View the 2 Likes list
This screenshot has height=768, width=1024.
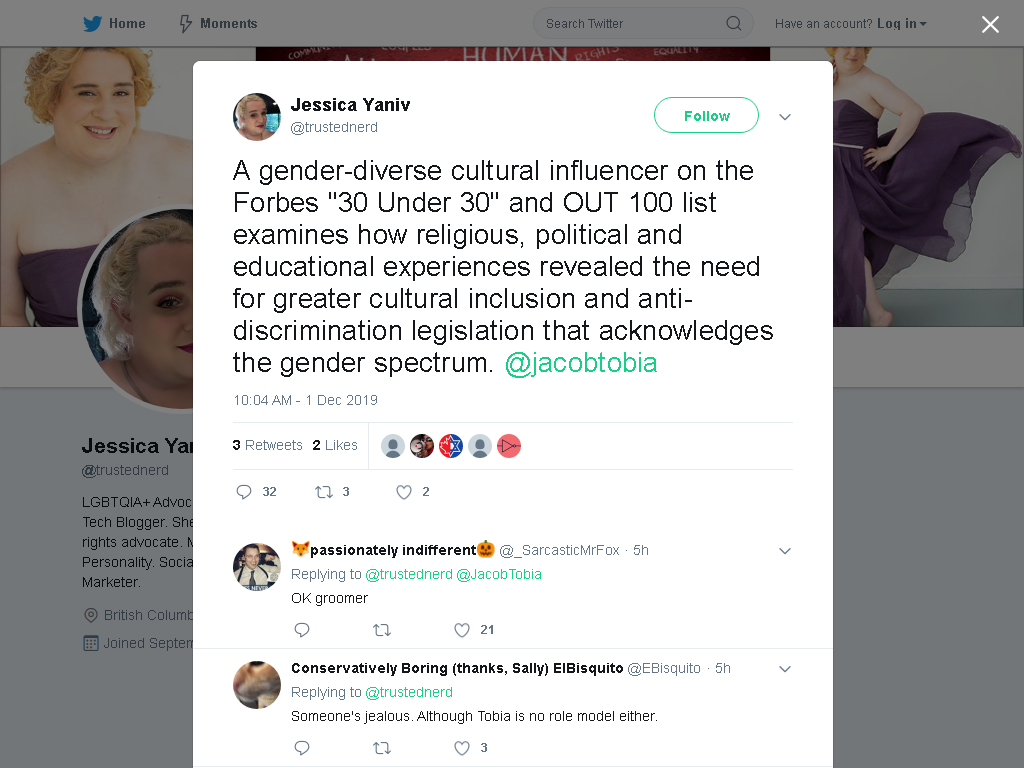coord(335,445)
